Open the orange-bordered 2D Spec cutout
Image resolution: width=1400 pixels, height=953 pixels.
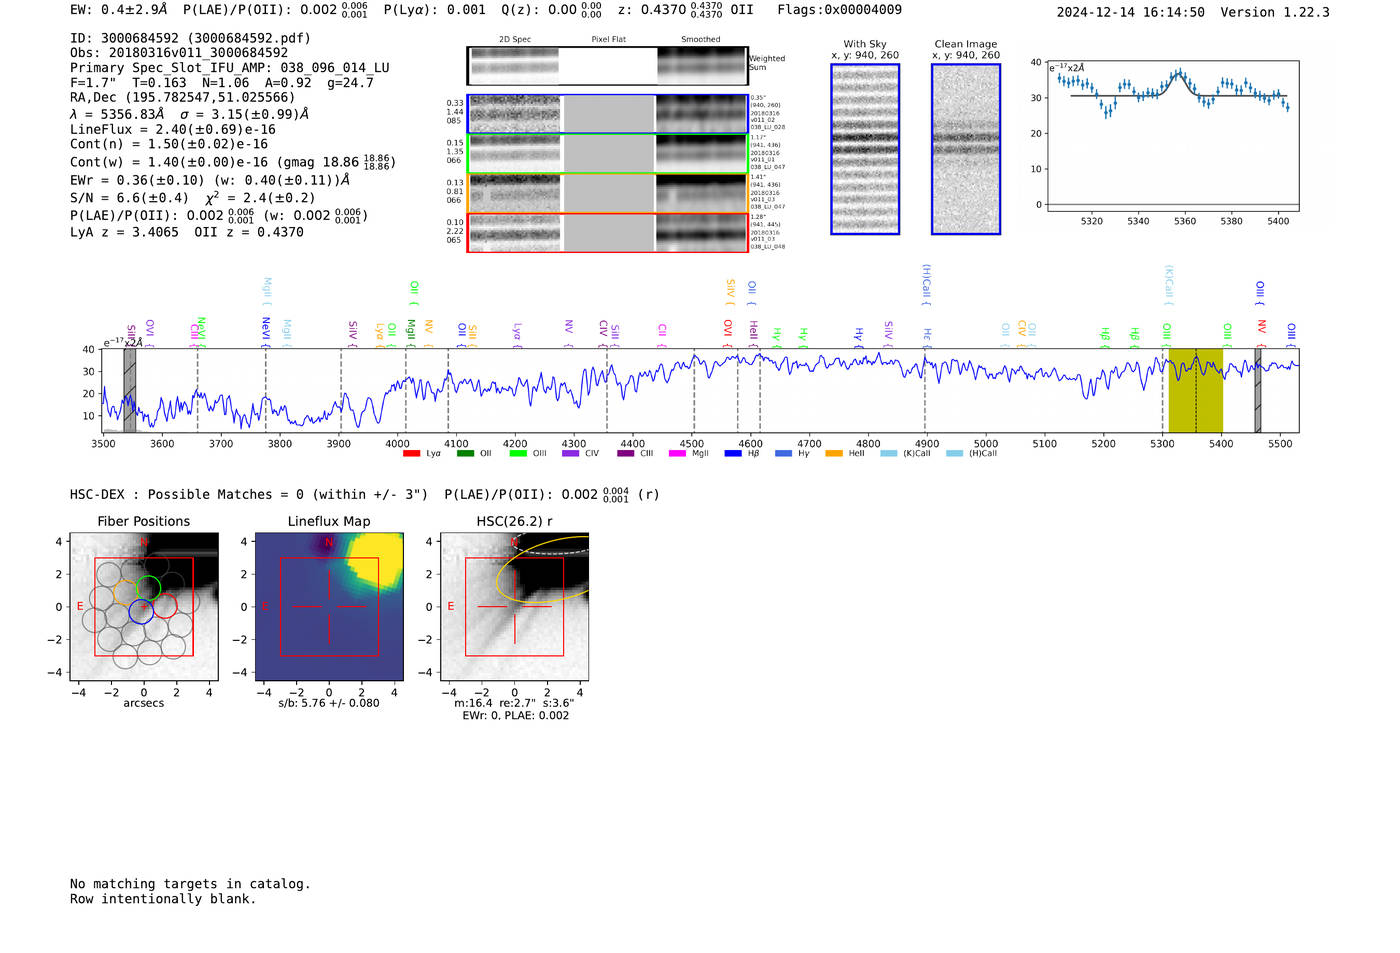coord(515,194)
